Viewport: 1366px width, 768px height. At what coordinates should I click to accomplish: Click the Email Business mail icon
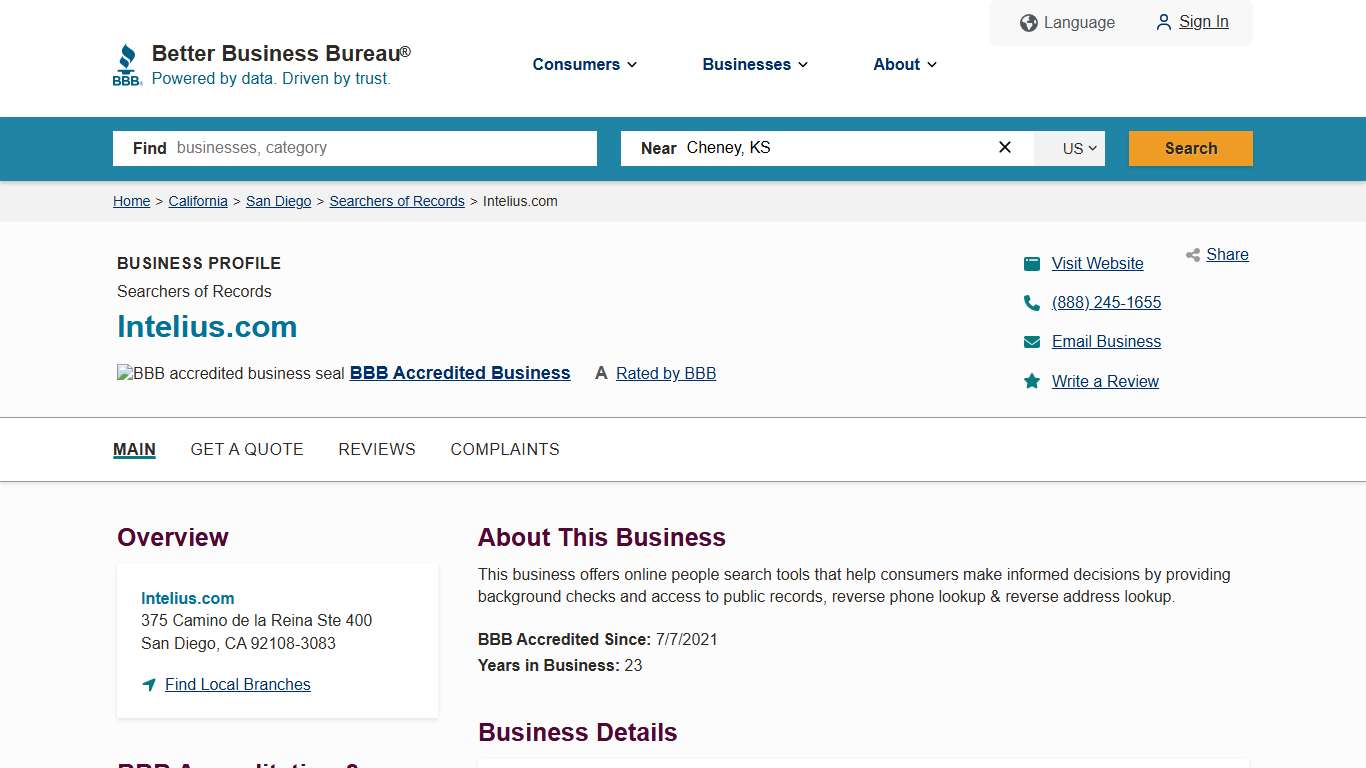[1032, 341]
